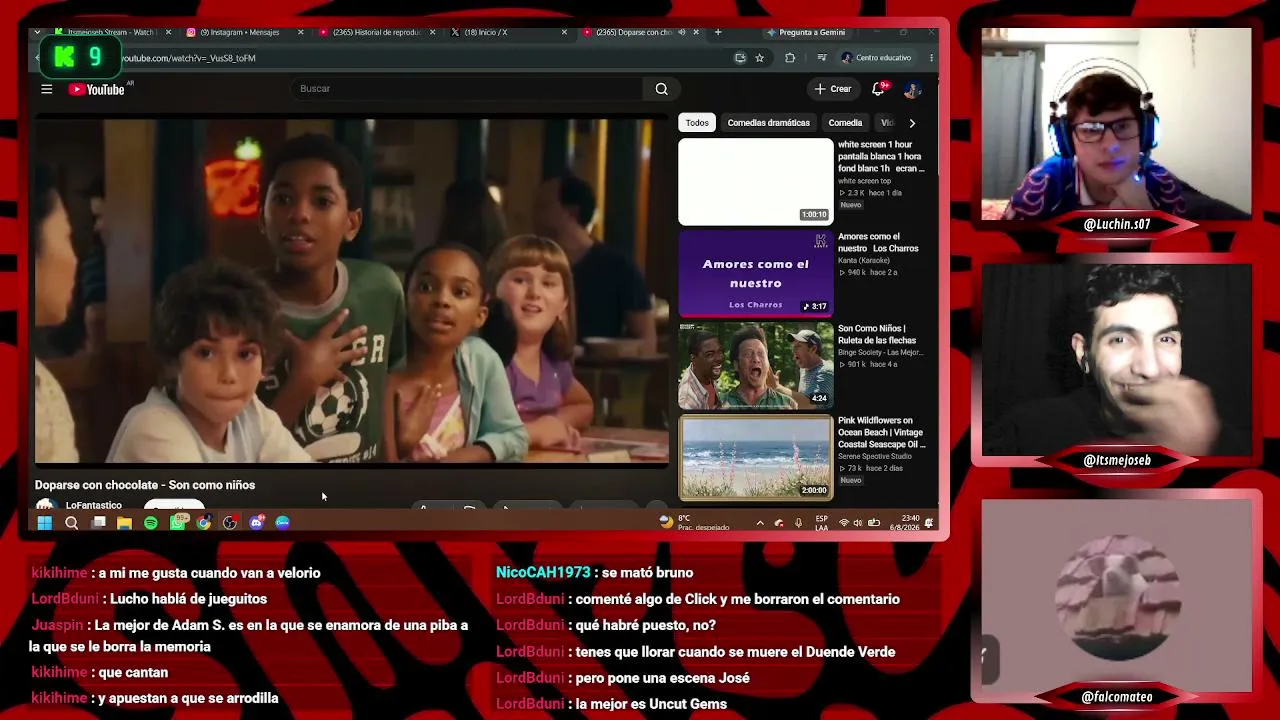Click the Amores como el nuestro channel 'Kanta (Karaoke)'
This screenshot has width=1280, height=720.
pos(863,261)
